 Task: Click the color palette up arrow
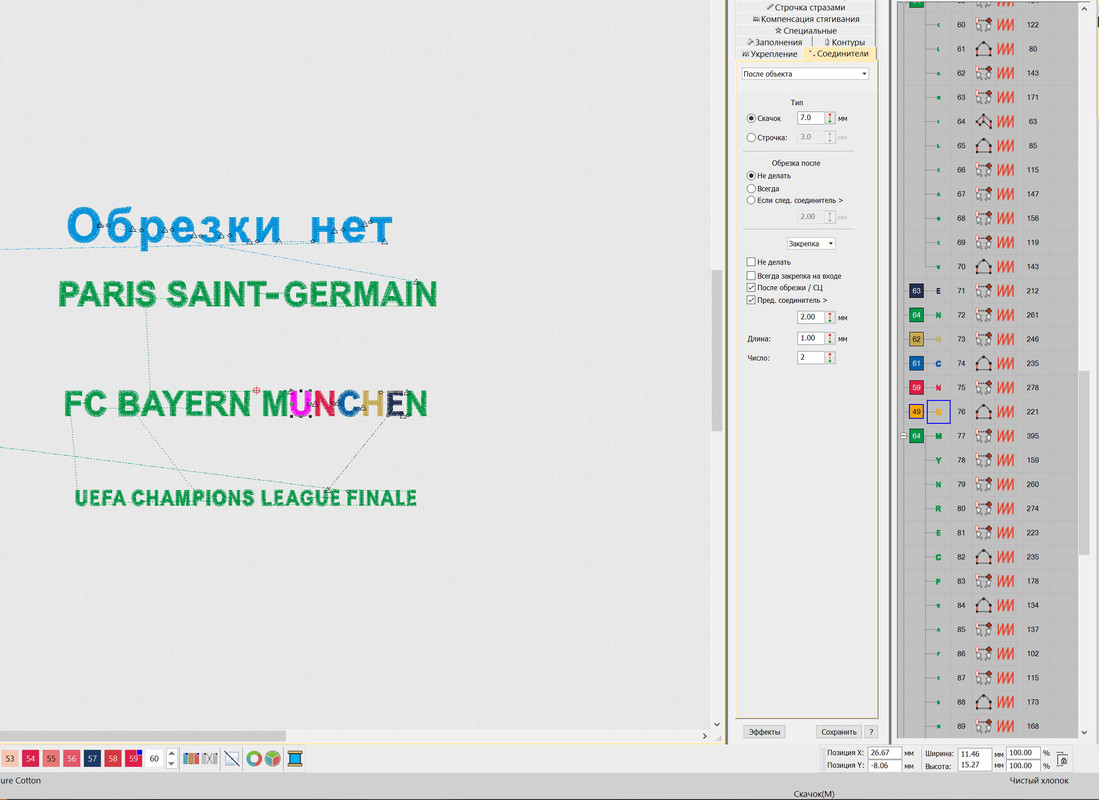172,754
